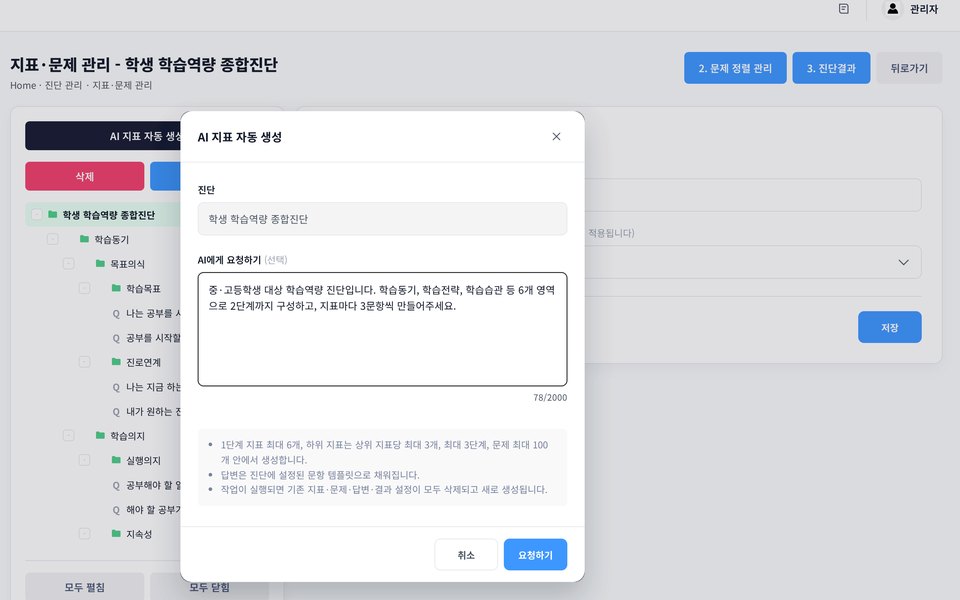Select the 진로연계 tree label
Screen dimensions: 960x600
point(143,362)
